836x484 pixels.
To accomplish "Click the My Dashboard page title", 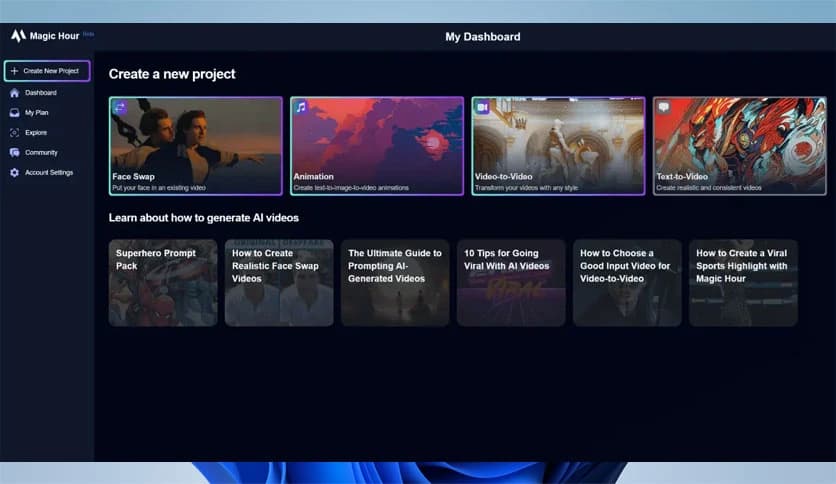I will point(483,37).
